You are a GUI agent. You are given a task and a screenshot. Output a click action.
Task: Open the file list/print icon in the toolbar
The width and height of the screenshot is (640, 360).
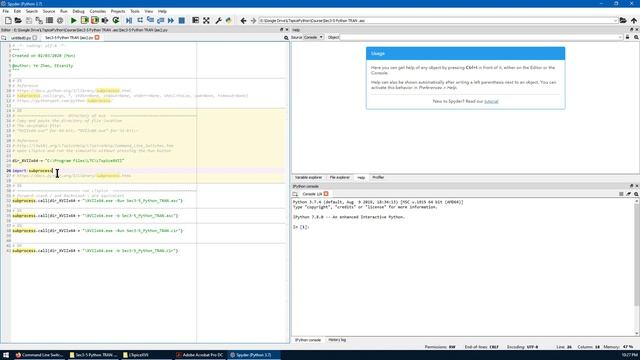pyautogui.click(x=49, y=20)
